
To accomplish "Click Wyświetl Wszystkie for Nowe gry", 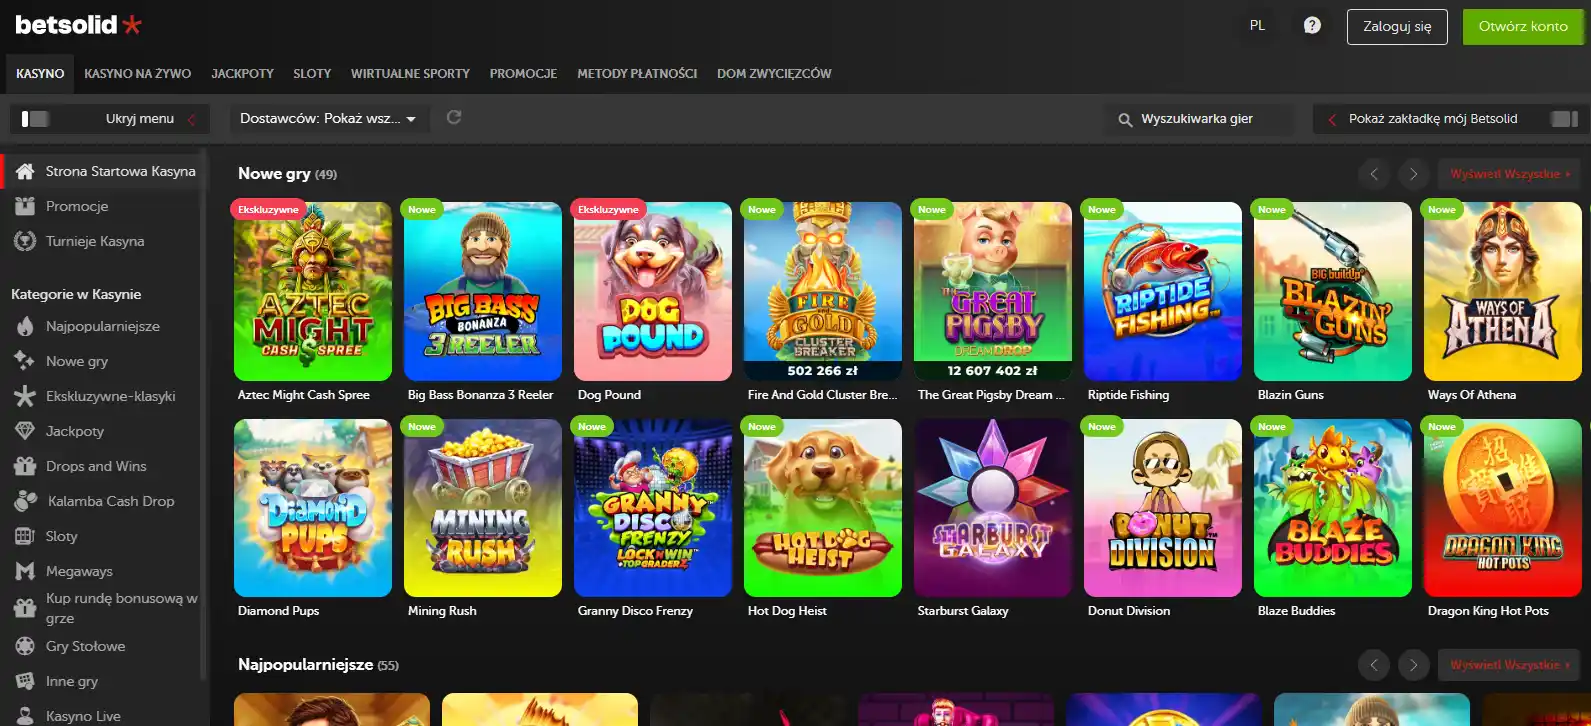I will coord(1509,174).
